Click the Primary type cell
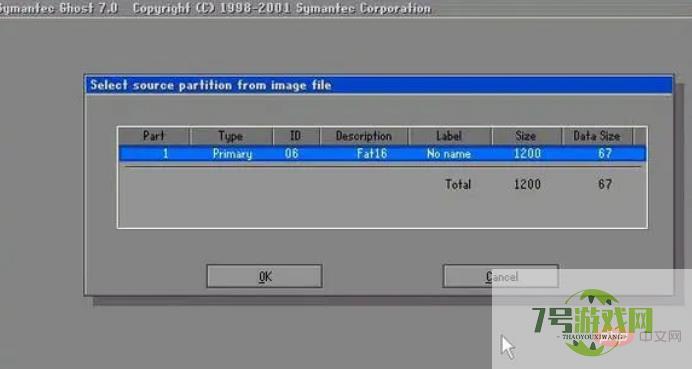Image resolution: width=692 pixels, height=369 pixels. click(233, 154)
